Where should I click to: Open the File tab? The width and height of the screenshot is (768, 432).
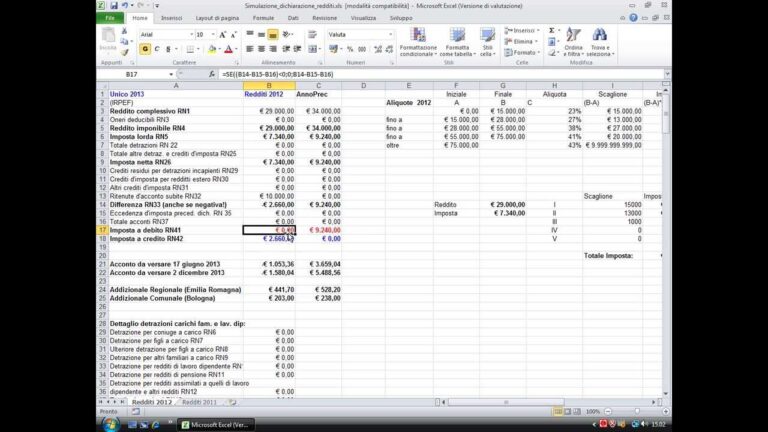coord(110,18)
